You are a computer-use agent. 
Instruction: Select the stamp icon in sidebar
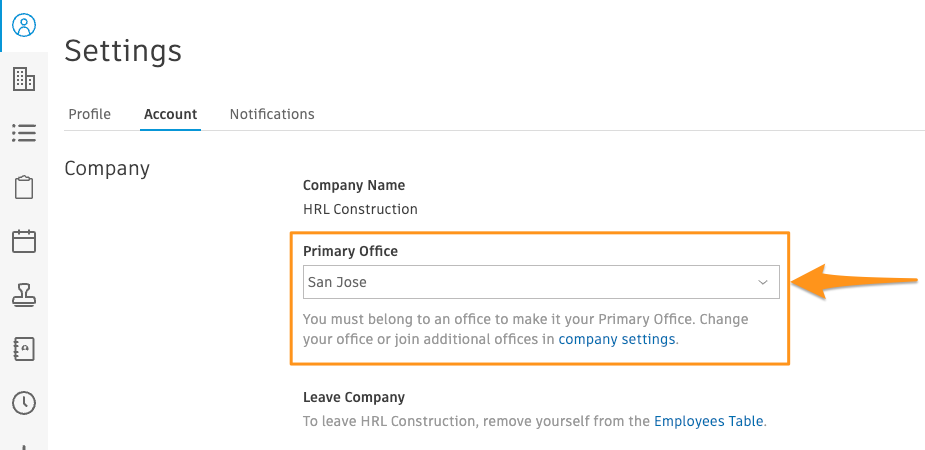(x=24, y=294)
